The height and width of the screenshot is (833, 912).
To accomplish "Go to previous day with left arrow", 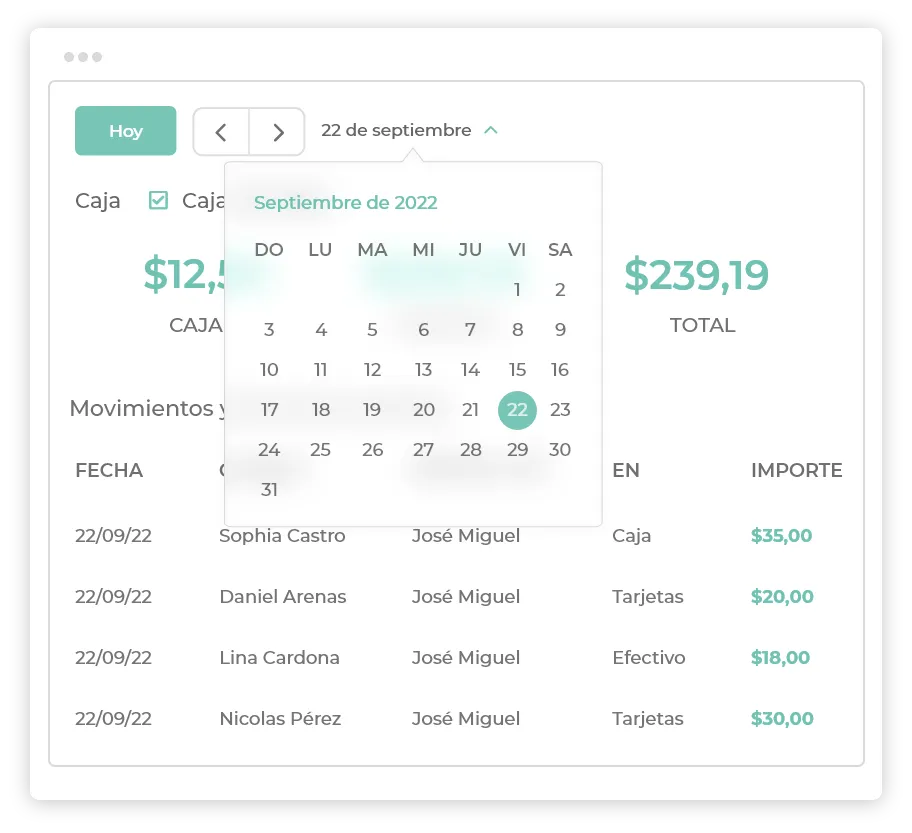I will click(221, 132).
